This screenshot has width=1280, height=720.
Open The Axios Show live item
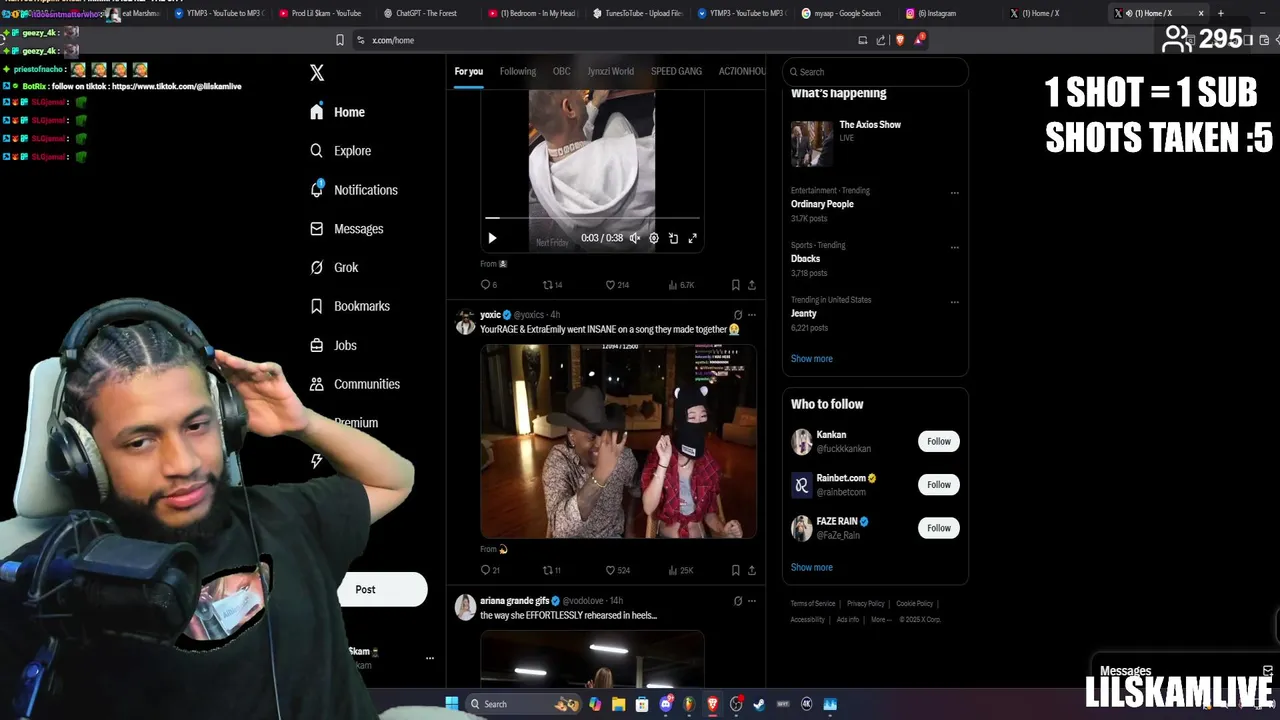[x=875, y=142]
